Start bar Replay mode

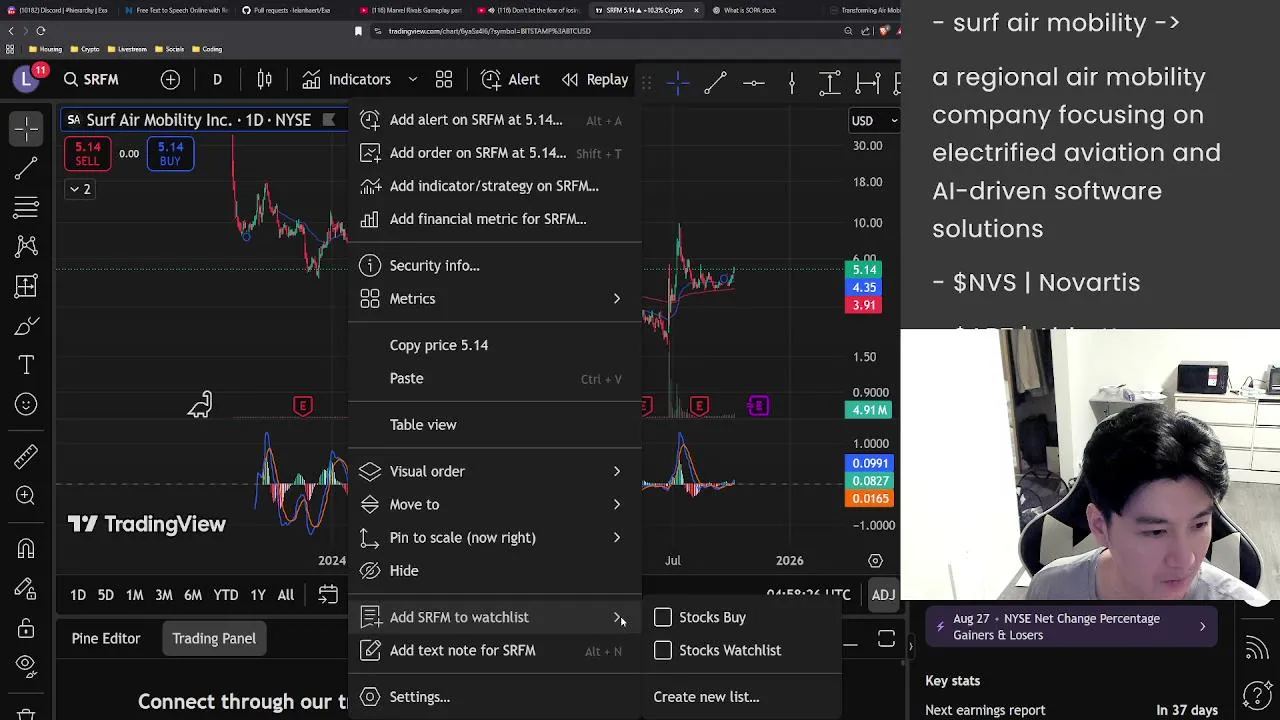pyautogui.click(x=595, y=79)
